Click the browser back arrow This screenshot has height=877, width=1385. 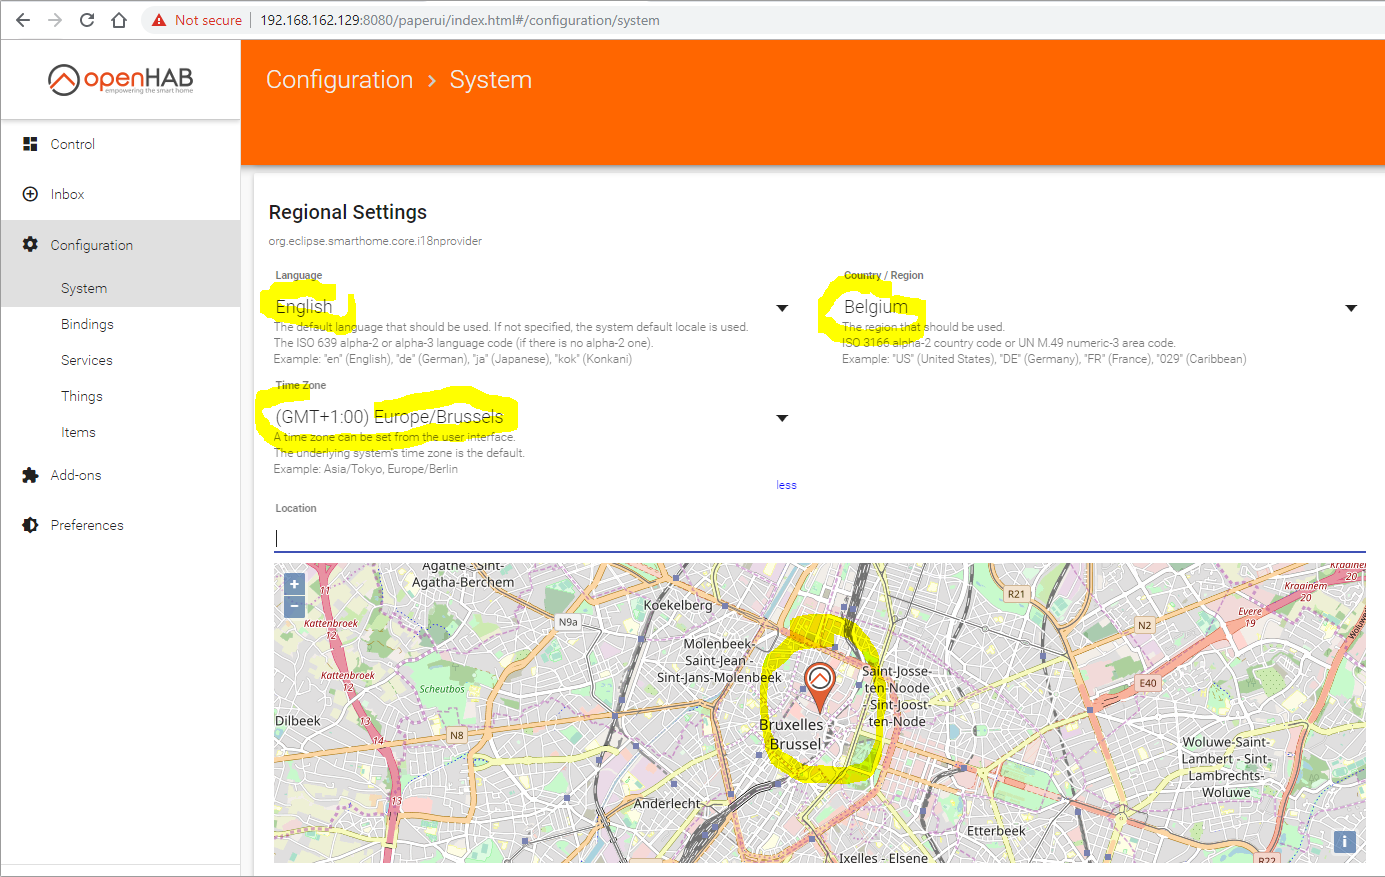(x=23, y=20)
